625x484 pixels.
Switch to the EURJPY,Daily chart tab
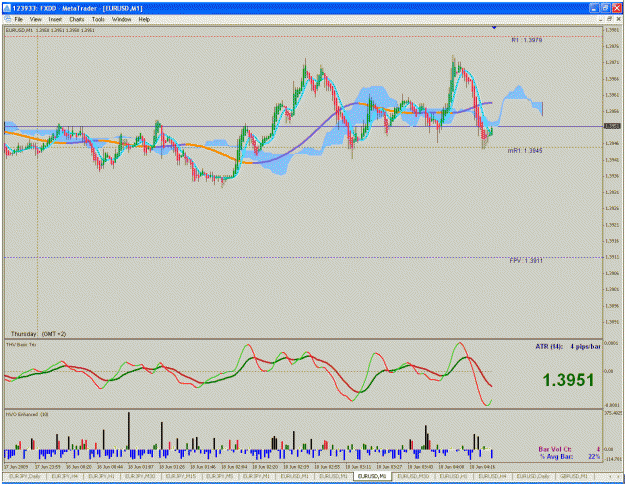pos(24,476)
